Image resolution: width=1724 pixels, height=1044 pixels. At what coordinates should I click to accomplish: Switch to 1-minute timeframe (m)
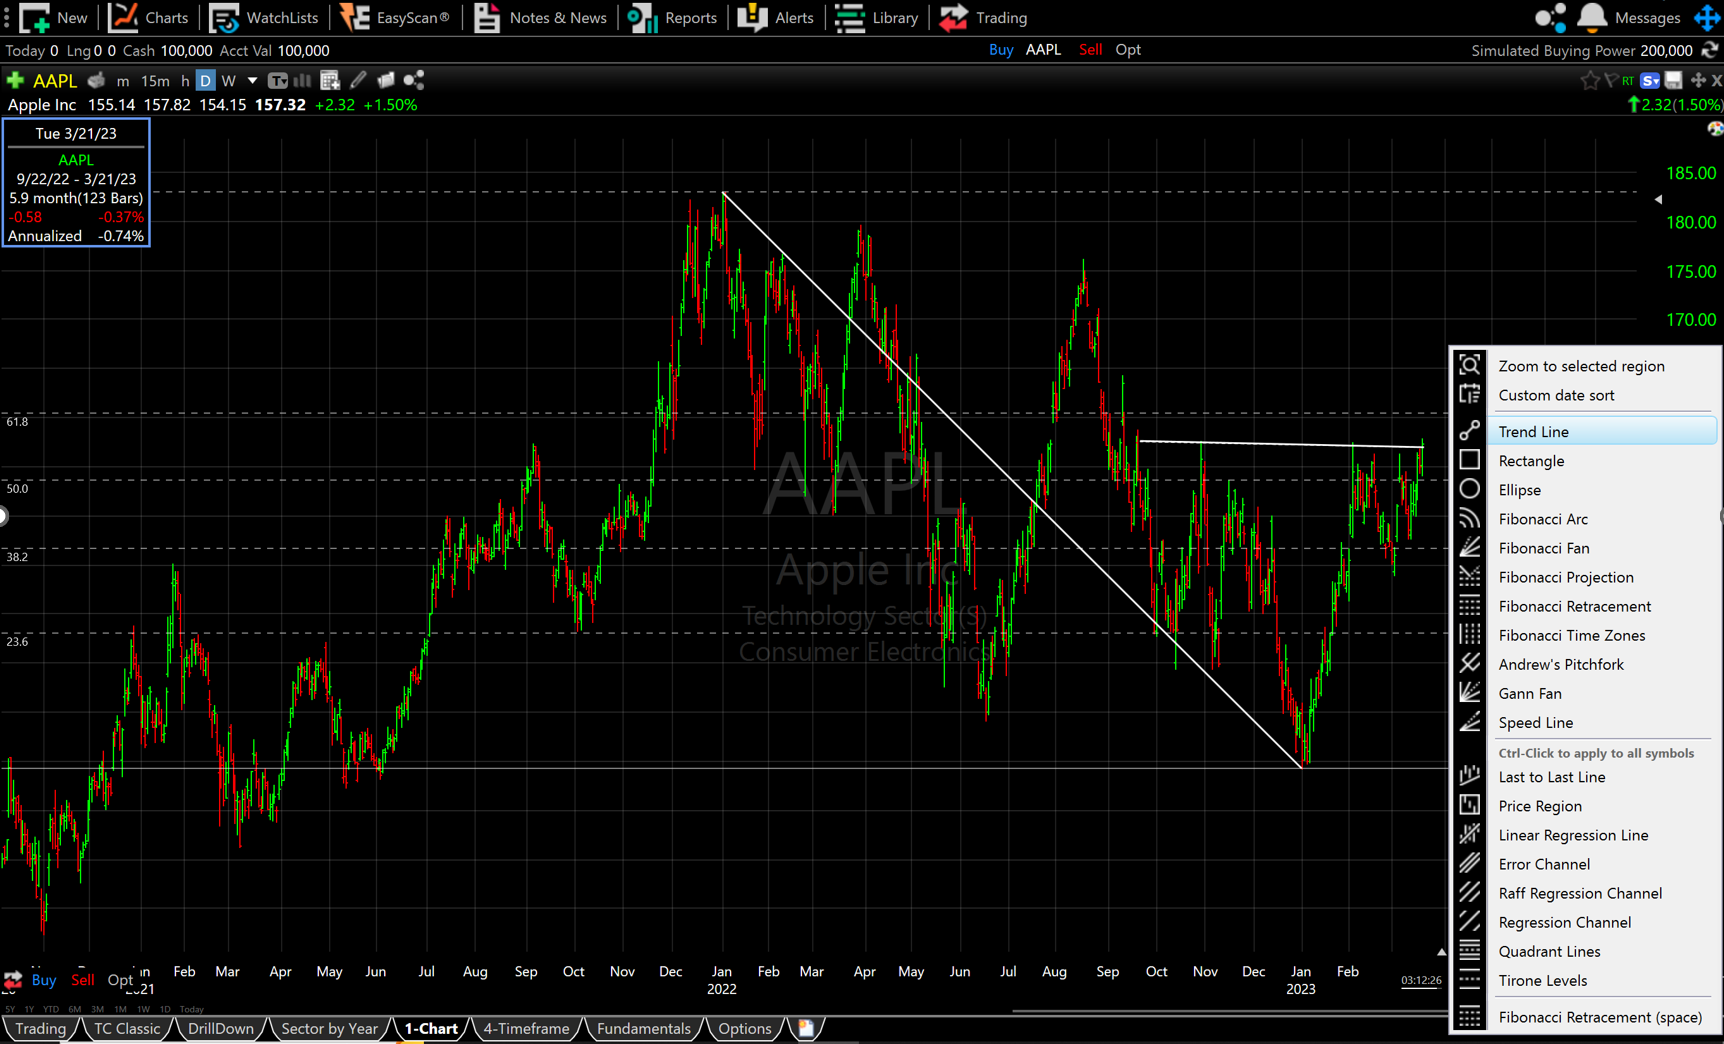123,81
